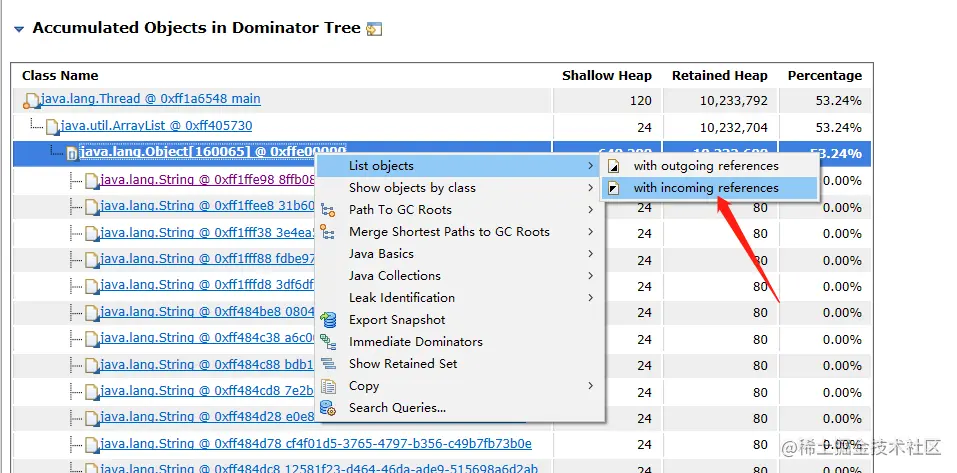Open String @ 0xff484c88 link

coord(208,364)
